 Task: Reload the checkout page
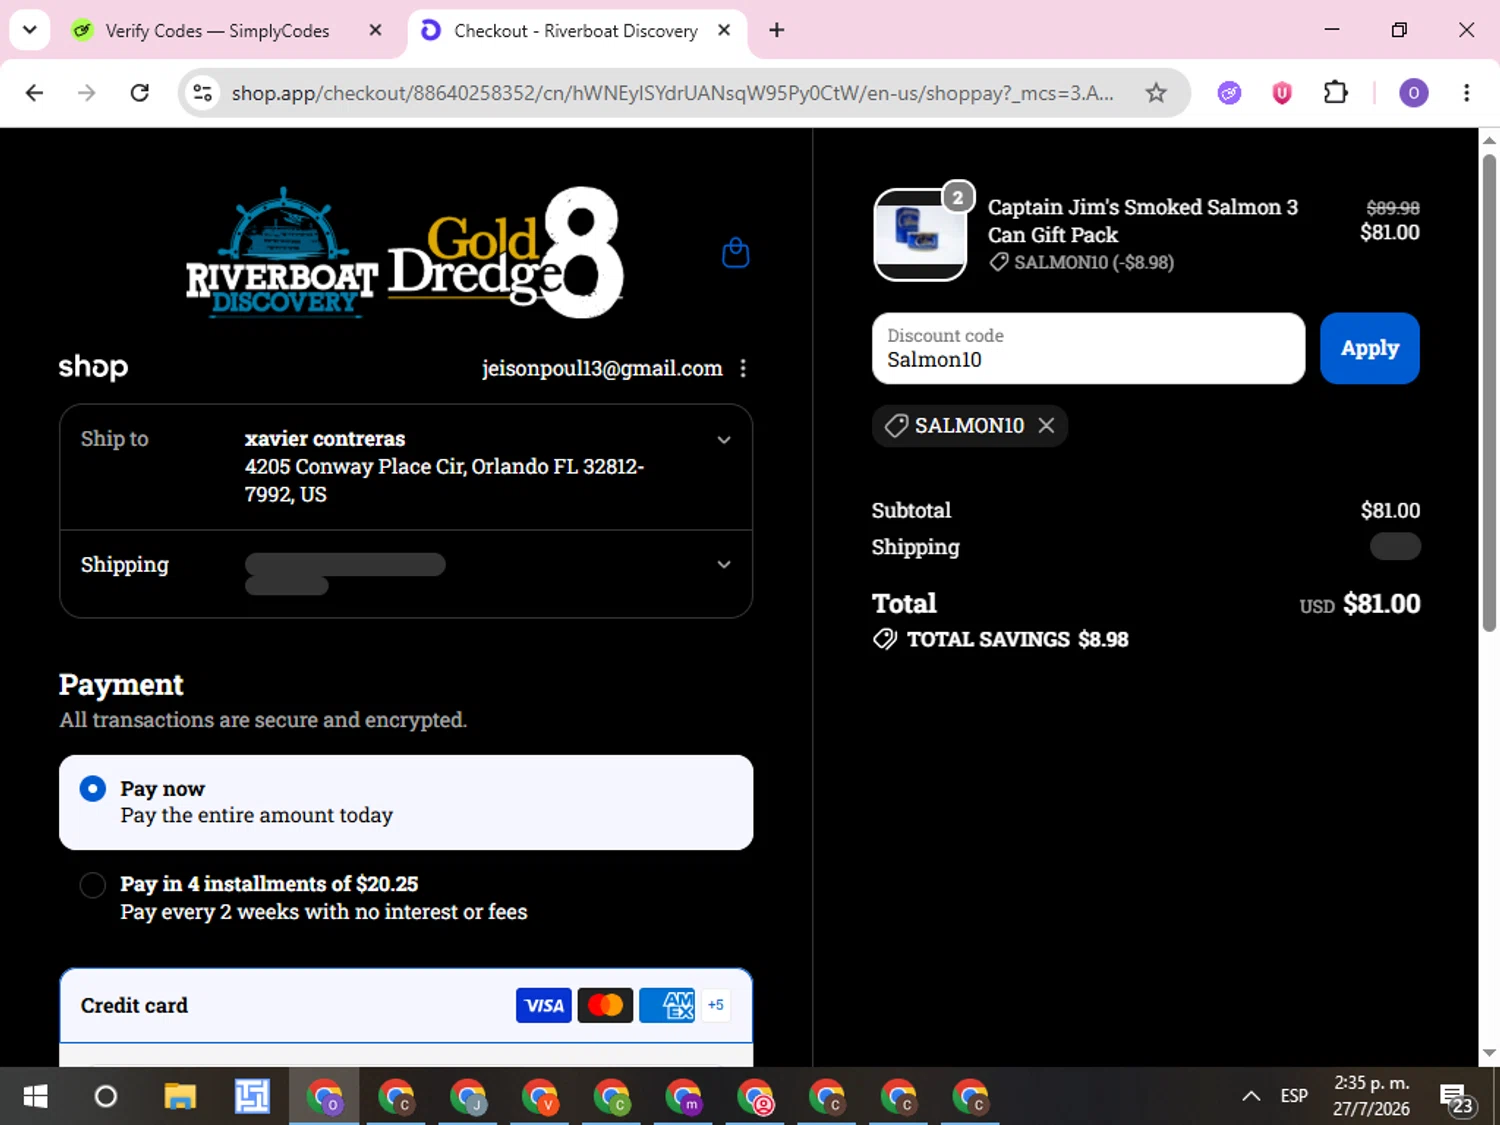140,93
